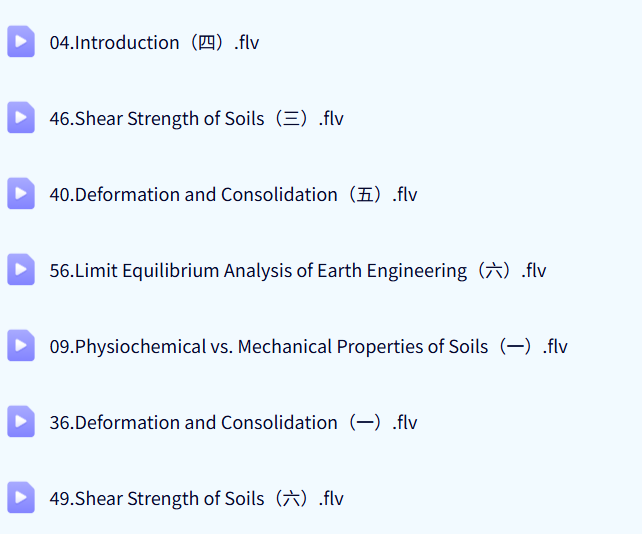The width and height of the screenshot is (642, 534).
Task: Click video icon for 46.Shear Strength of Soils
Action: pos(21,118)
